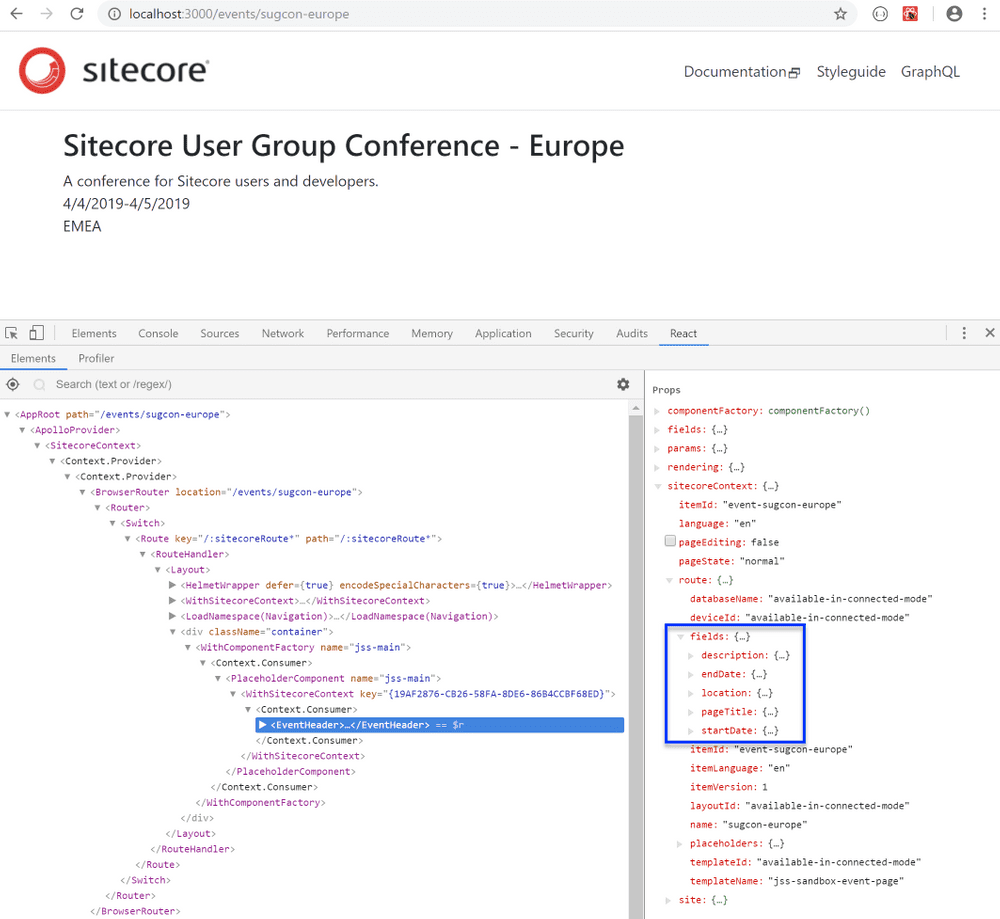Open the Security tab

pos(573,333)
